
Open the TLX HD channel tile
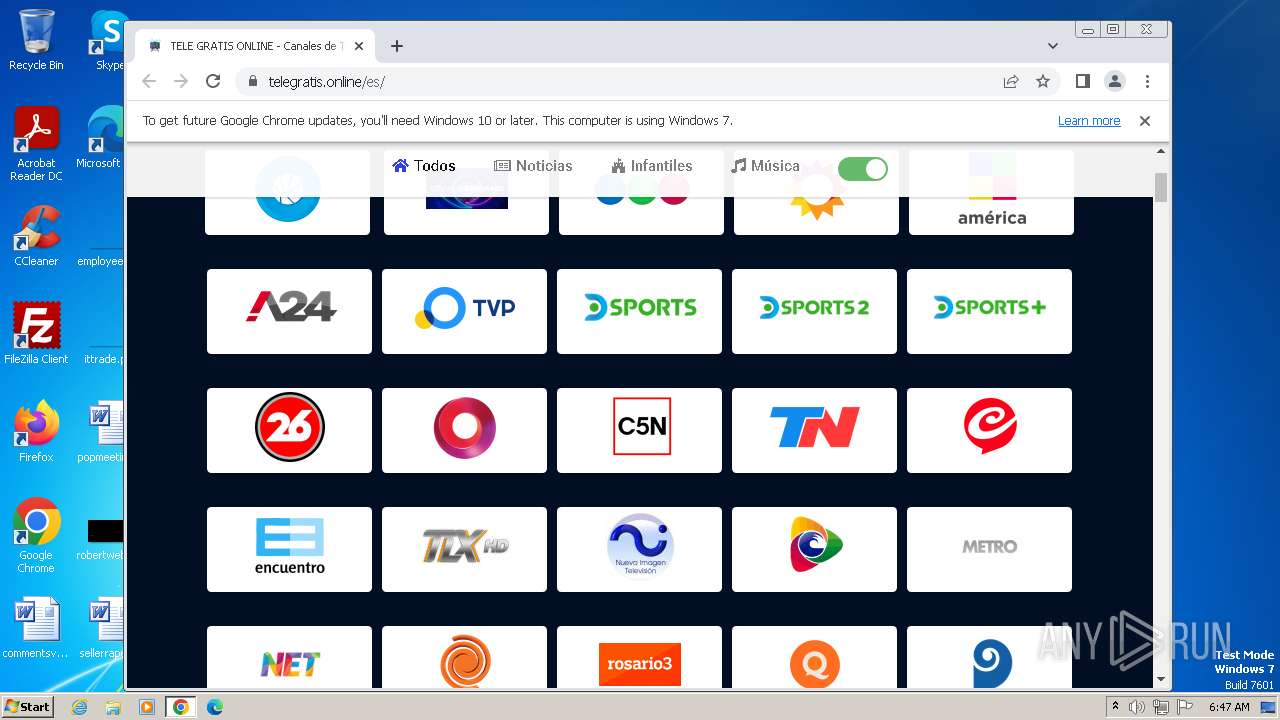[464, 549]
